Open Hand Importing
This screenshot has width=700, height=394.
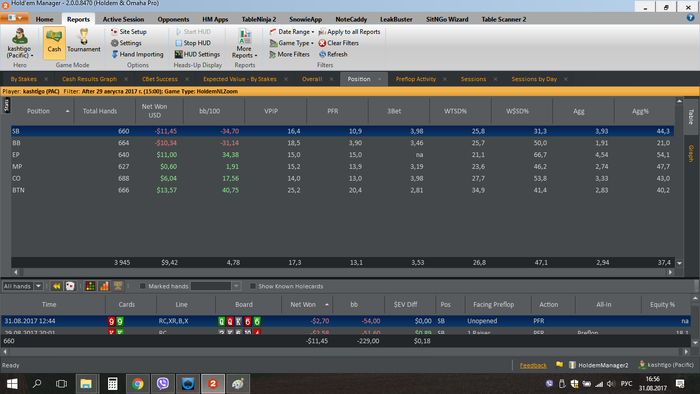pos(137,54)
